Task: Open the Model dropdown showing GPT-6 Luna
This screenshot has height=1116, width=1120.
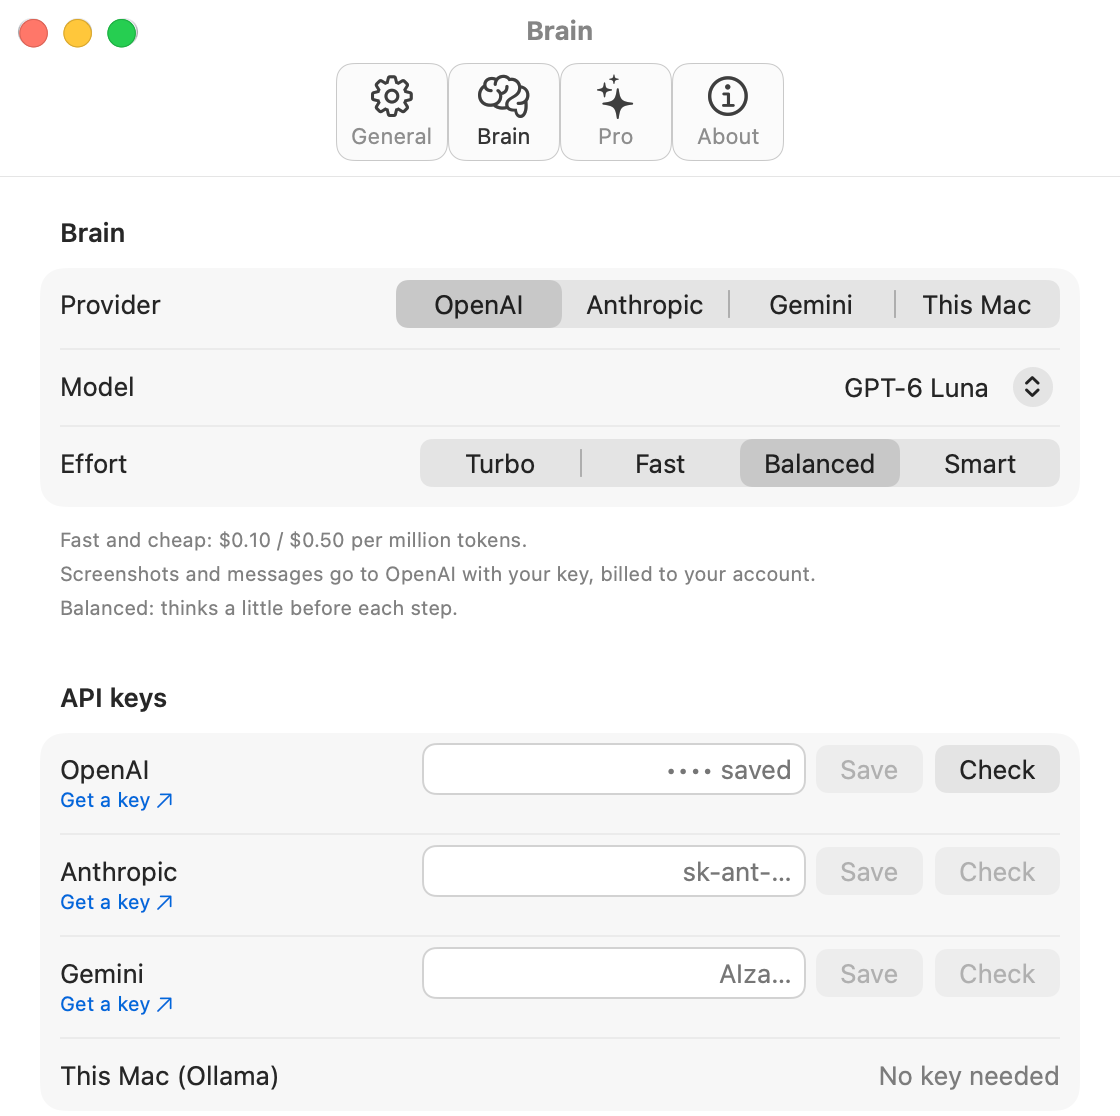Action: tap(1032, 387)
